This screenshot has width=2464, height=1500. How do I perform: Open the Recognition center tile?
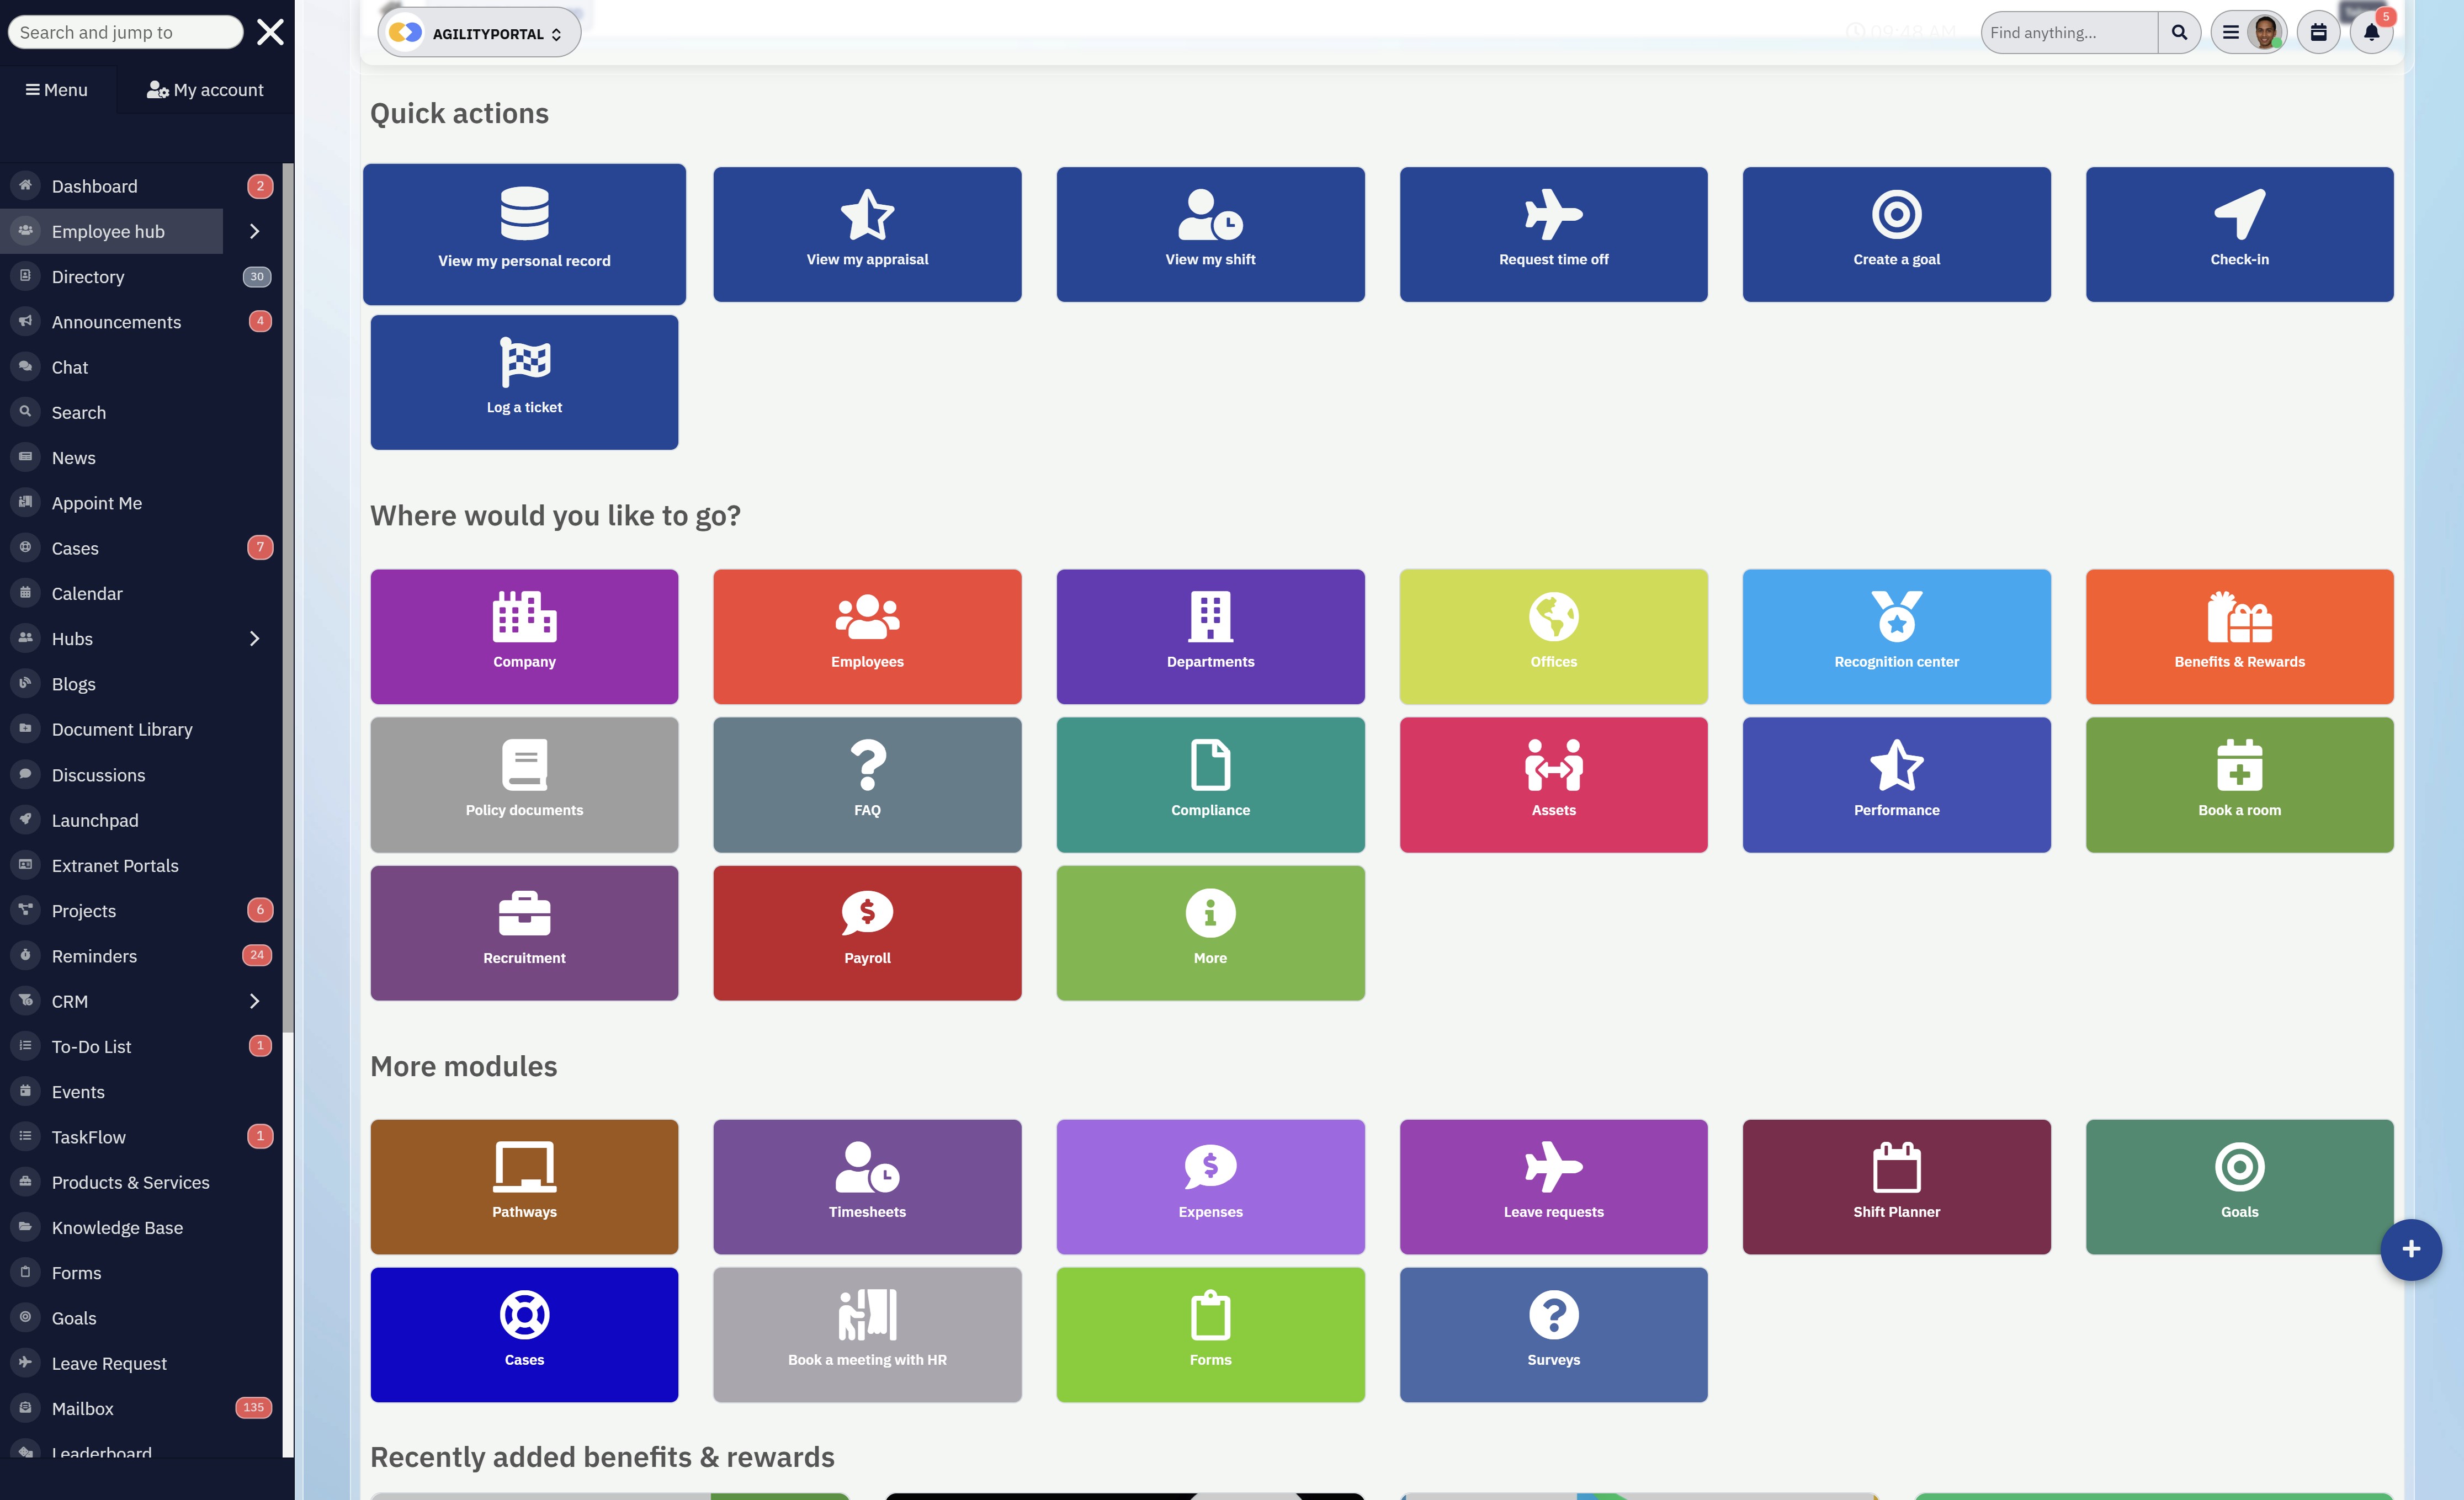1896,636
